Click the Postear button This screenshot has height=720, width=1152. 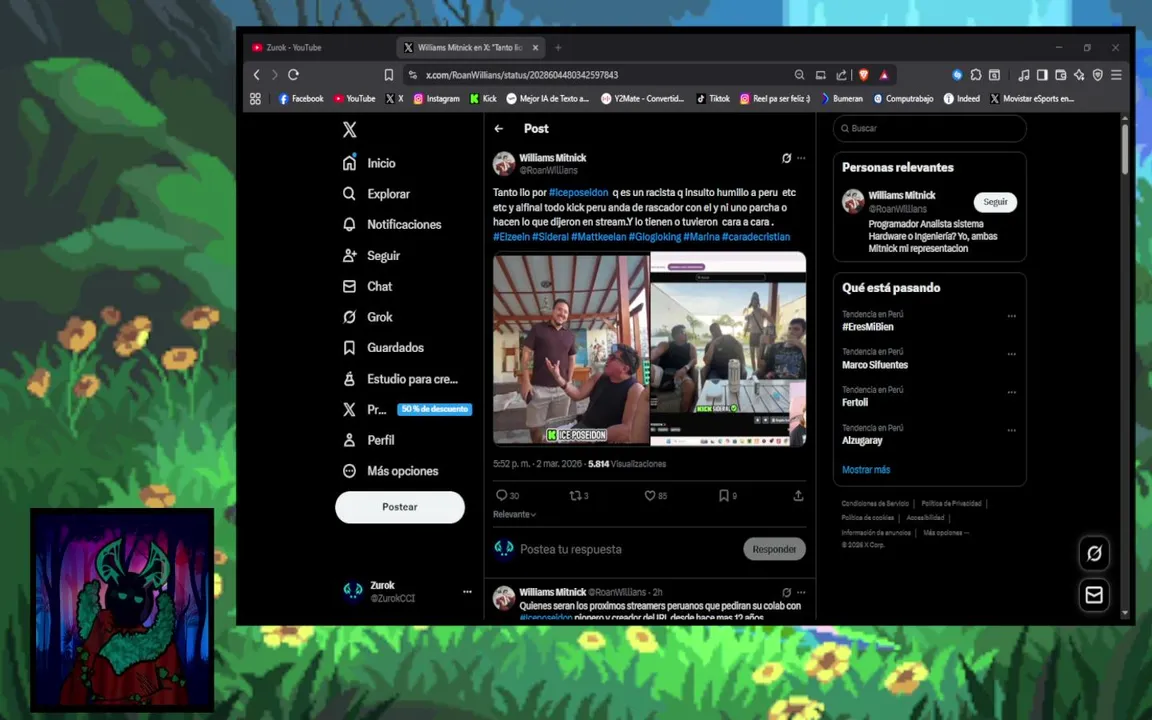click(400, 507)
